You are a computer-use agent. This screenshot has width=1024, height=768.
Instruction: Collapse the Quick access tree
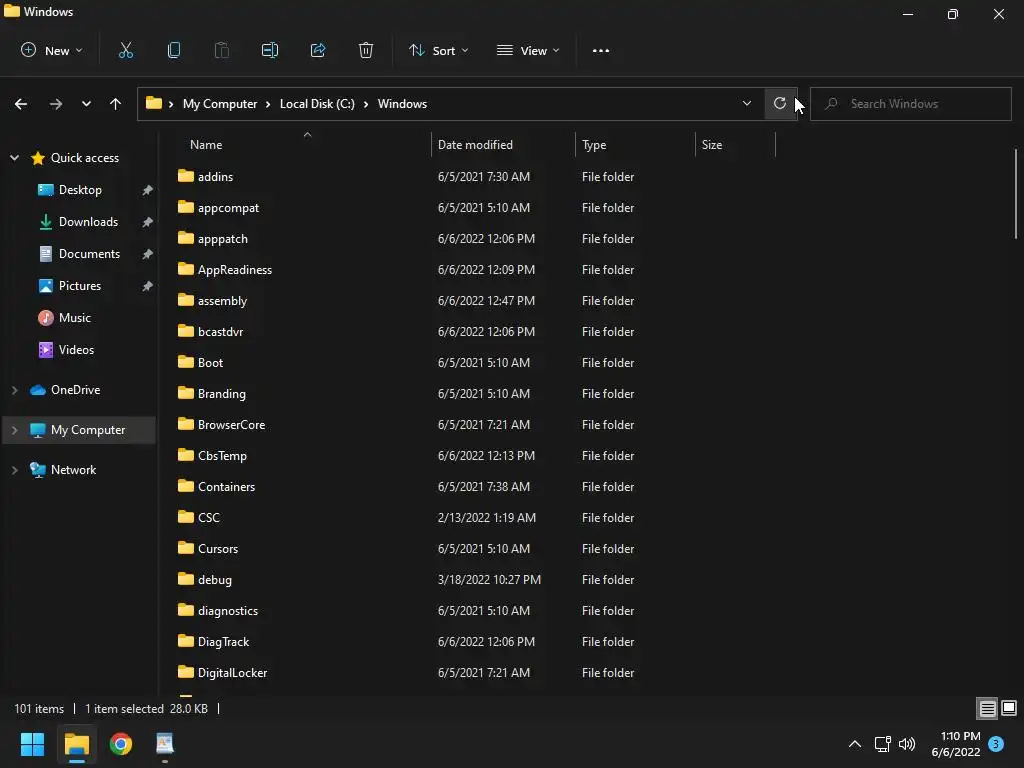[x=14, y=157]
